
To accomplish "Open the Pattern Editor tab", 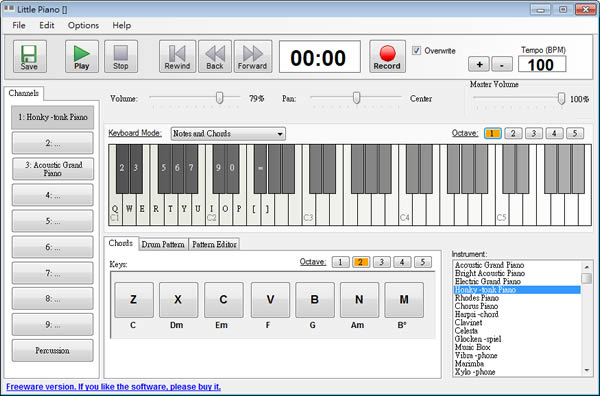I will pos(214,244).
